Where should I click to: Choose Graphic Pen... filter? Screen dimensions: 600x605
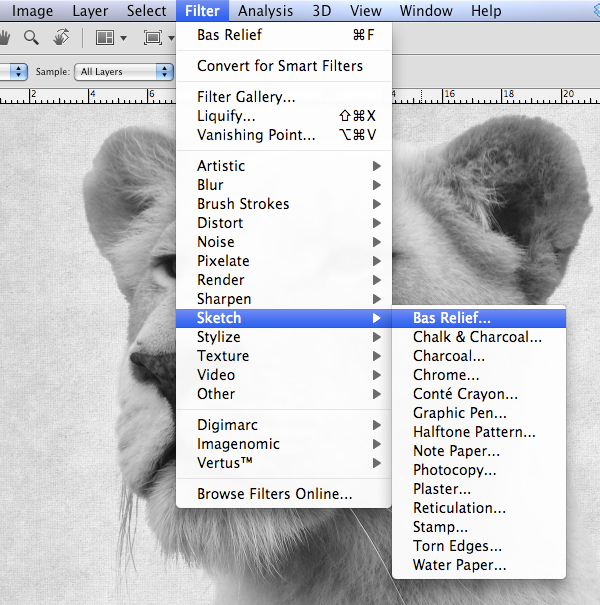tap(479, 413)
